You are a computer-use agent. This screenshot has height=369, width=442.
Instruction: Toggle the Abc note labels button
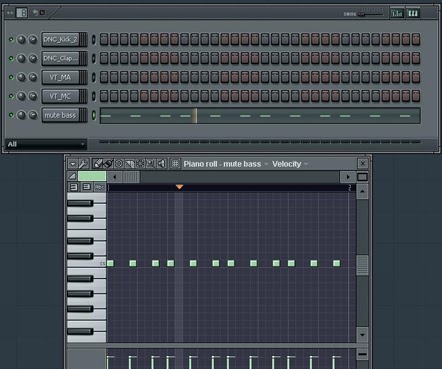(x=99, y=187)
